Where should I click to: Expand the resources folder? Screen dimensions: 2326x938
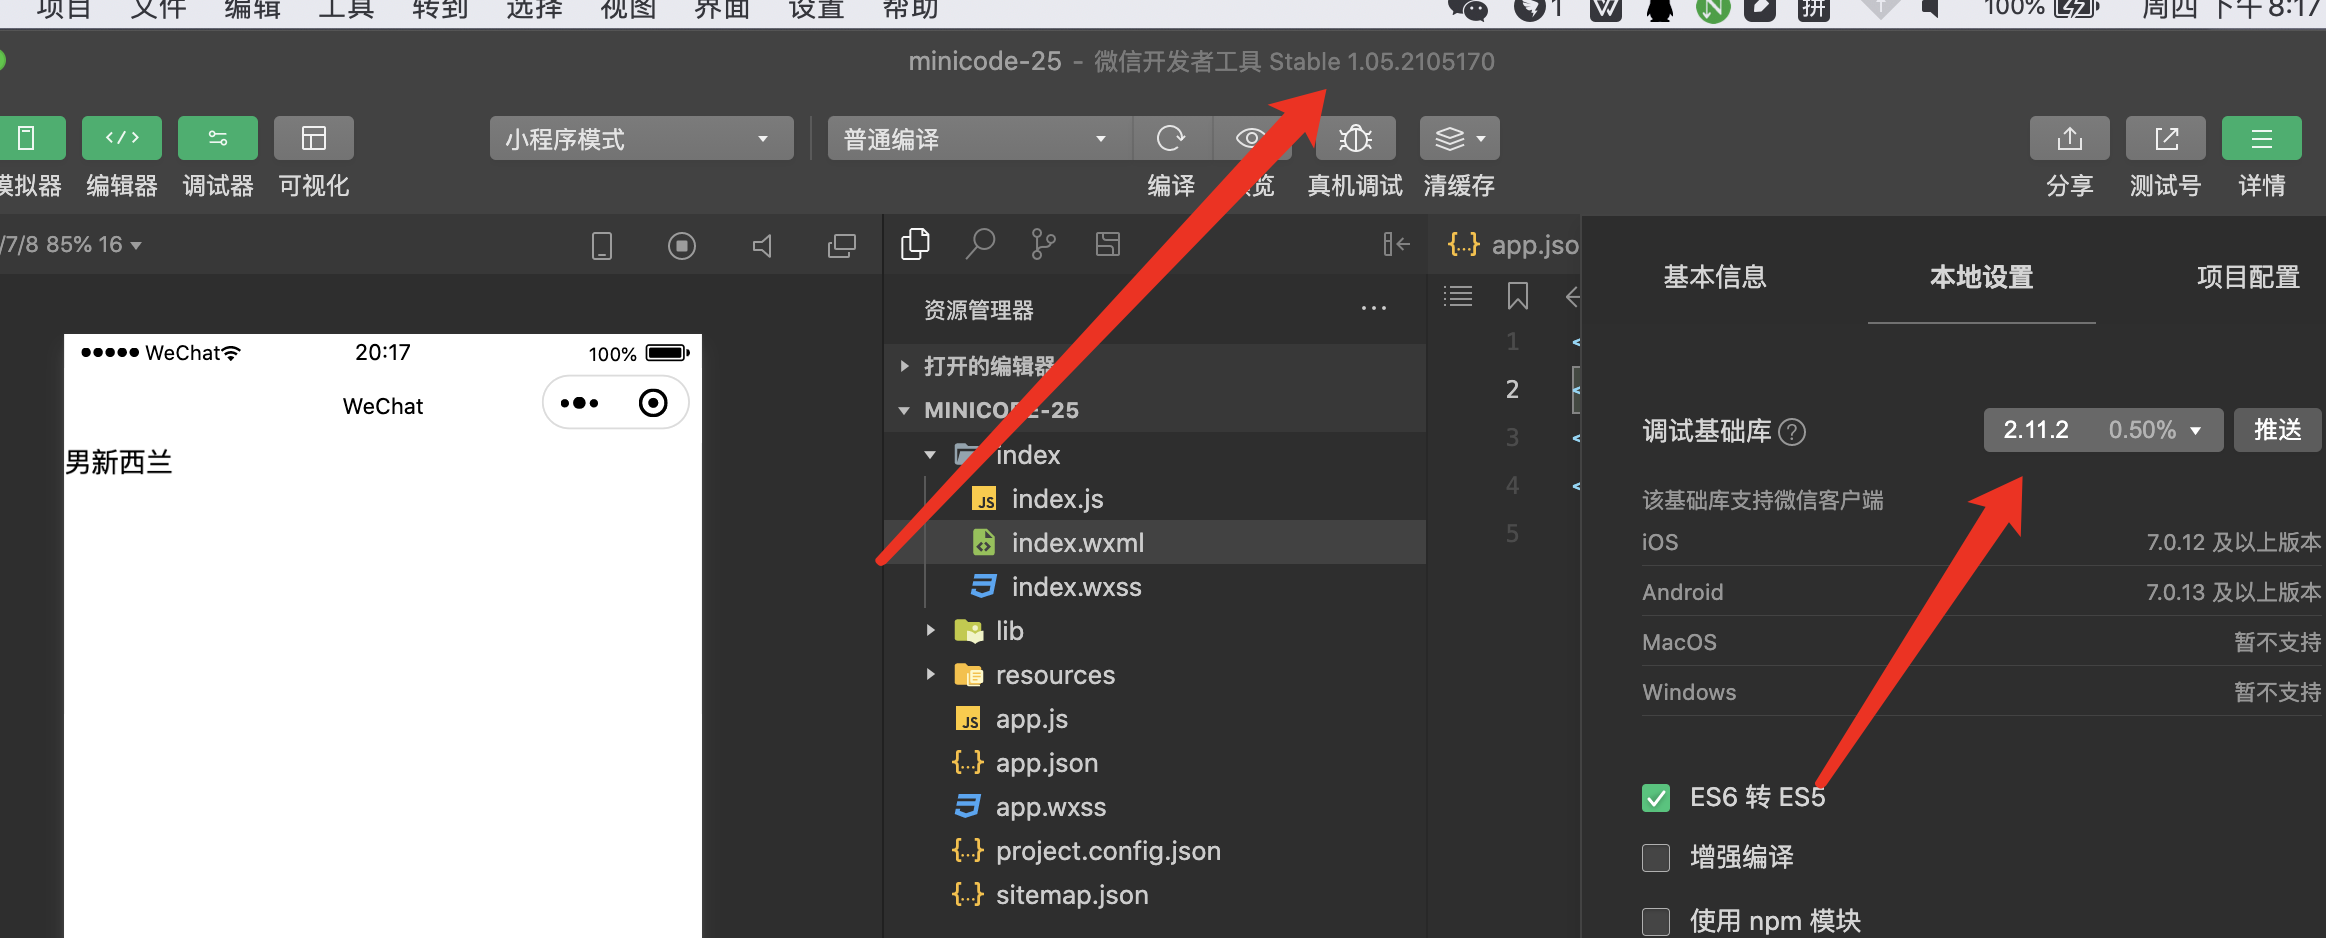pos(1155,675)
